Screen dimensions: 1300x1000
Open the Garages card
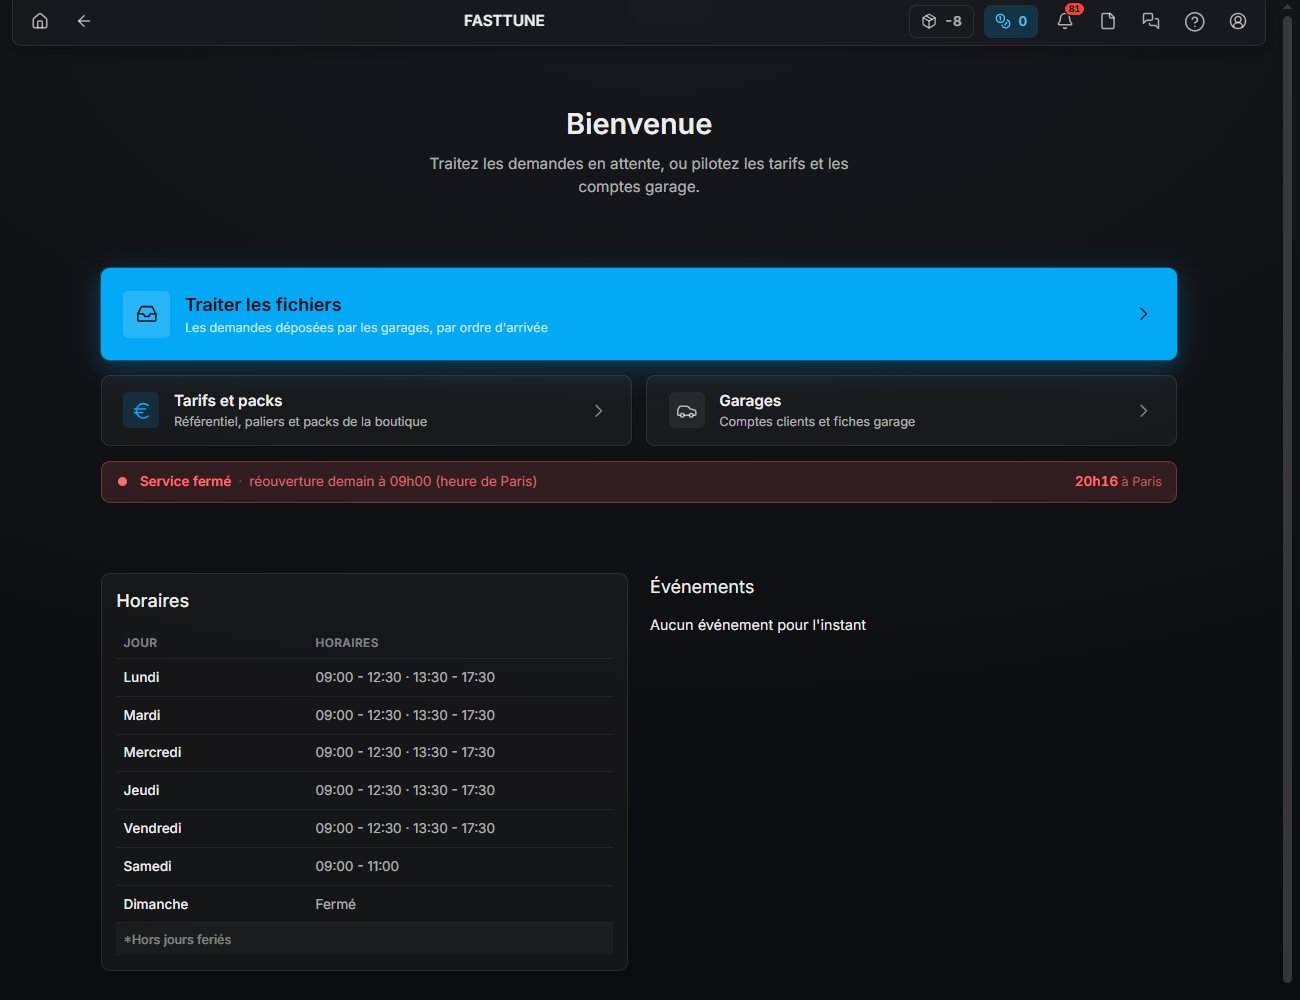911,410
